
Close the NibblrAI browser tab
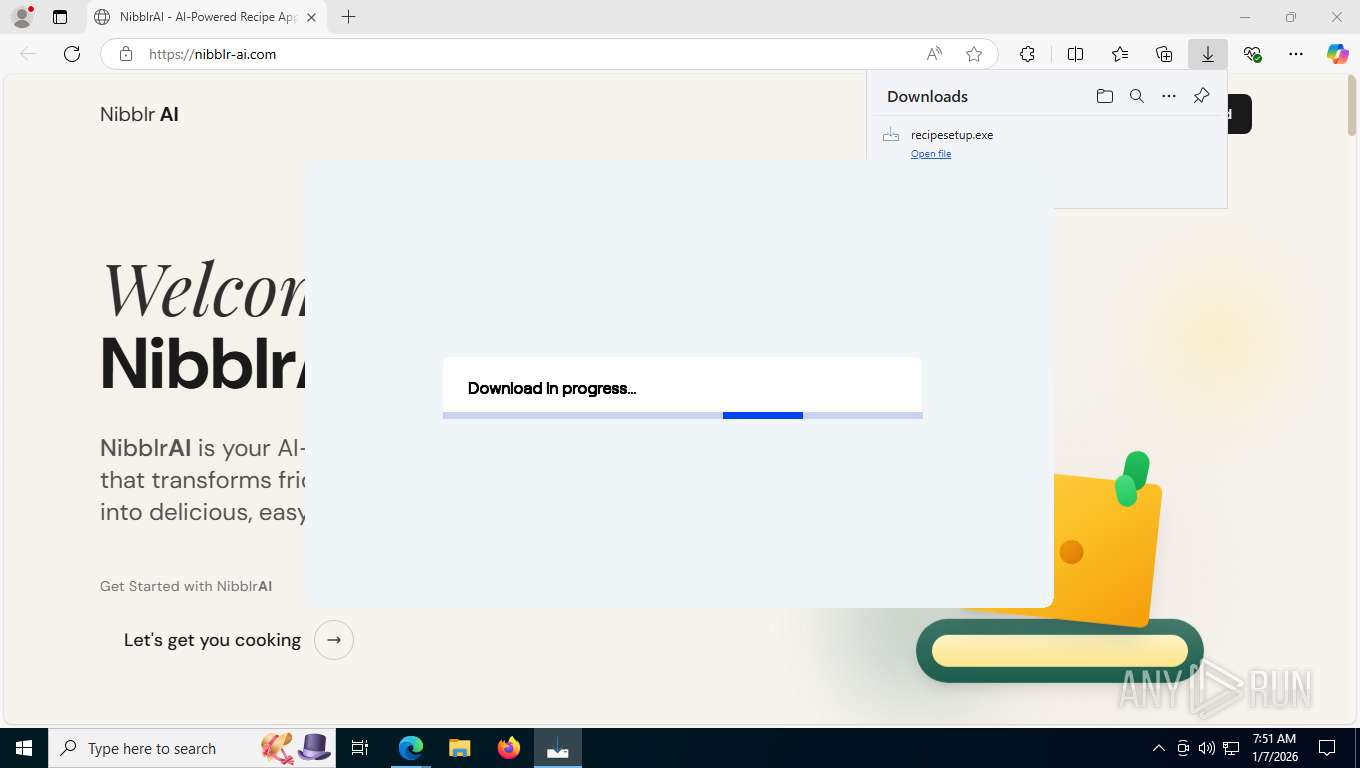click(x=311, y=17)
